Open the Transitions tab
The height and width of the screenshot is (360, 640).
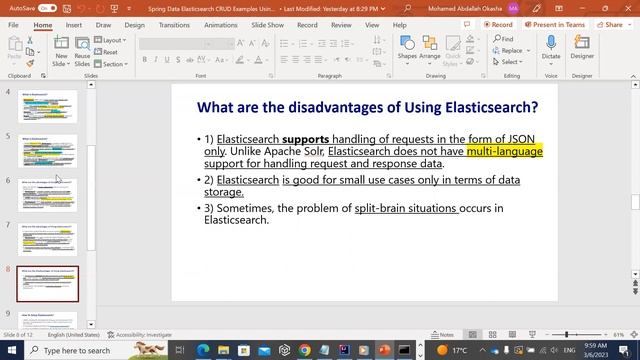[174, 25]
